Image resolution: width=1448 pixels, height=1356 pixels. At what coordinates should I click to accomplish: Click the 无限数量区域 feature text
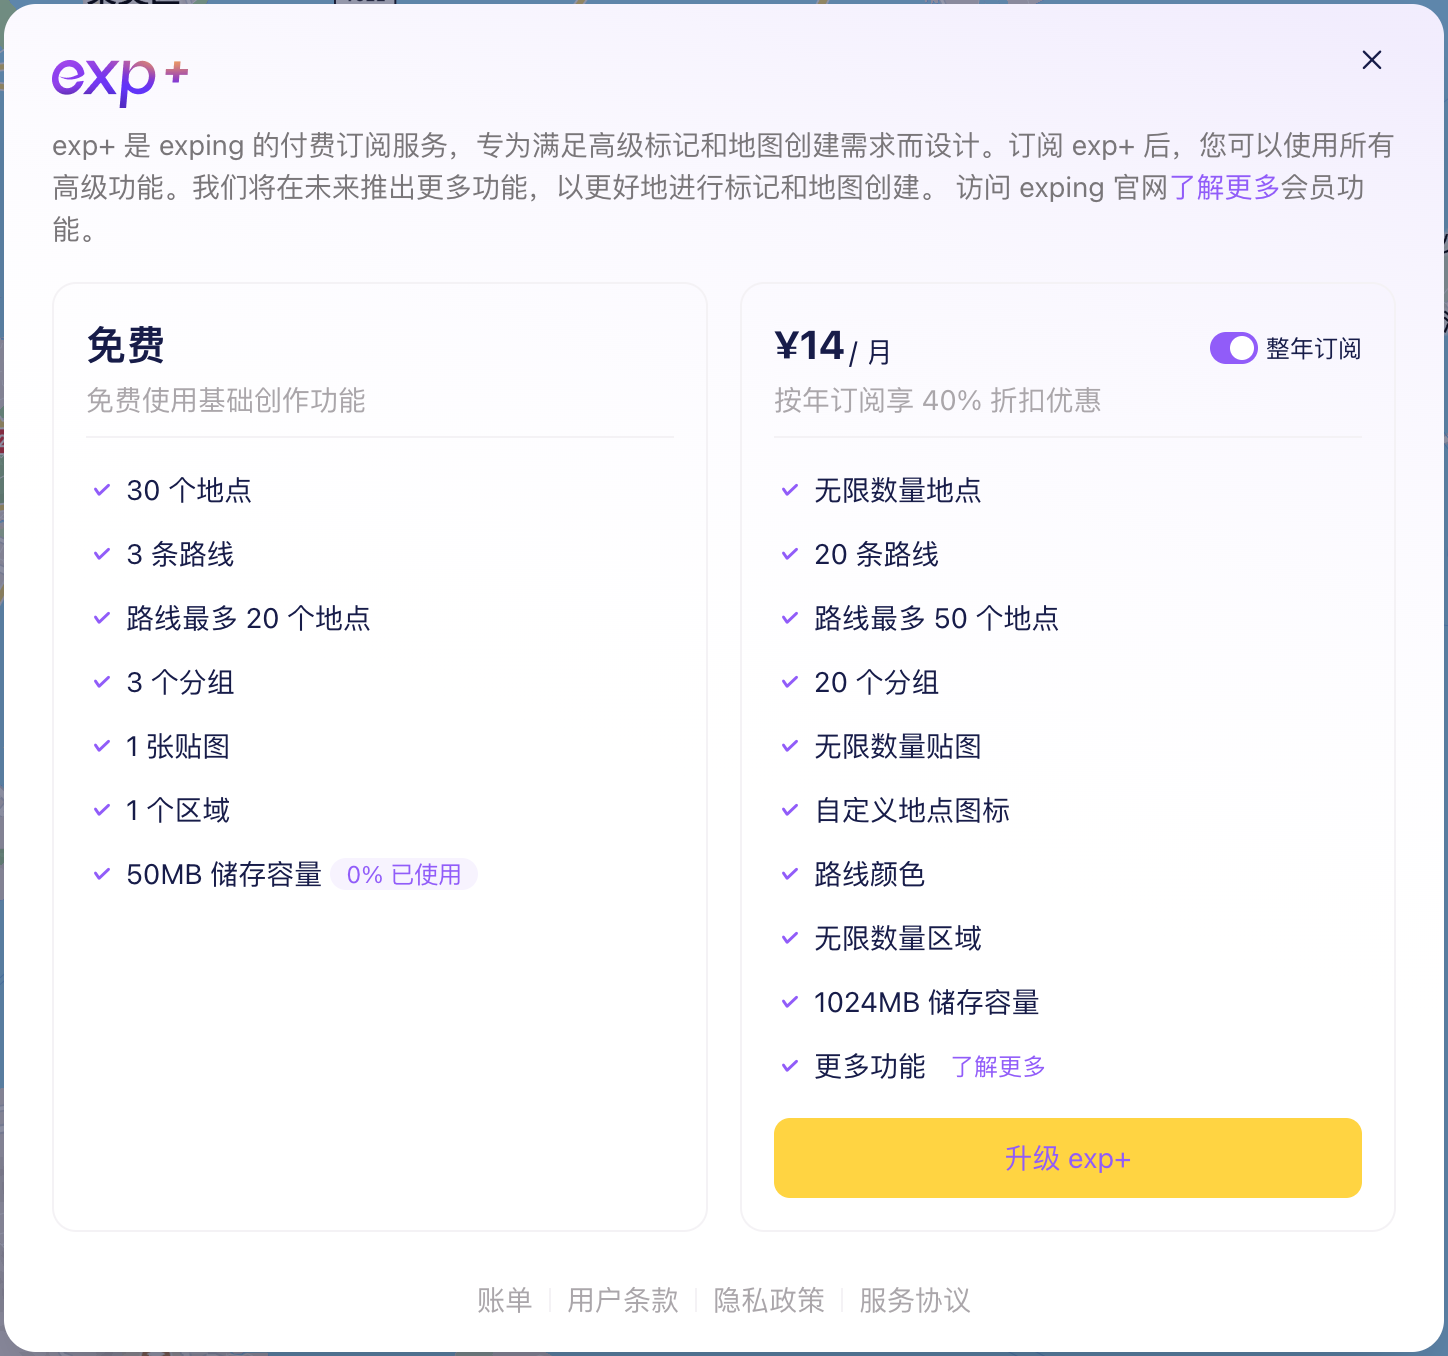(x=898, y=938)
